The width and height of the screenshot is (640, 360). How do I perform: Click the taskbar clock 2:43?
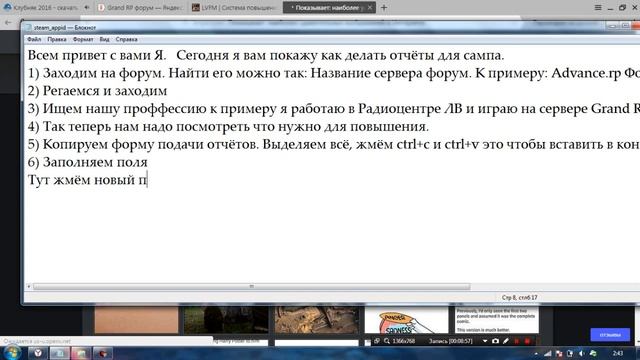(618, 353)
